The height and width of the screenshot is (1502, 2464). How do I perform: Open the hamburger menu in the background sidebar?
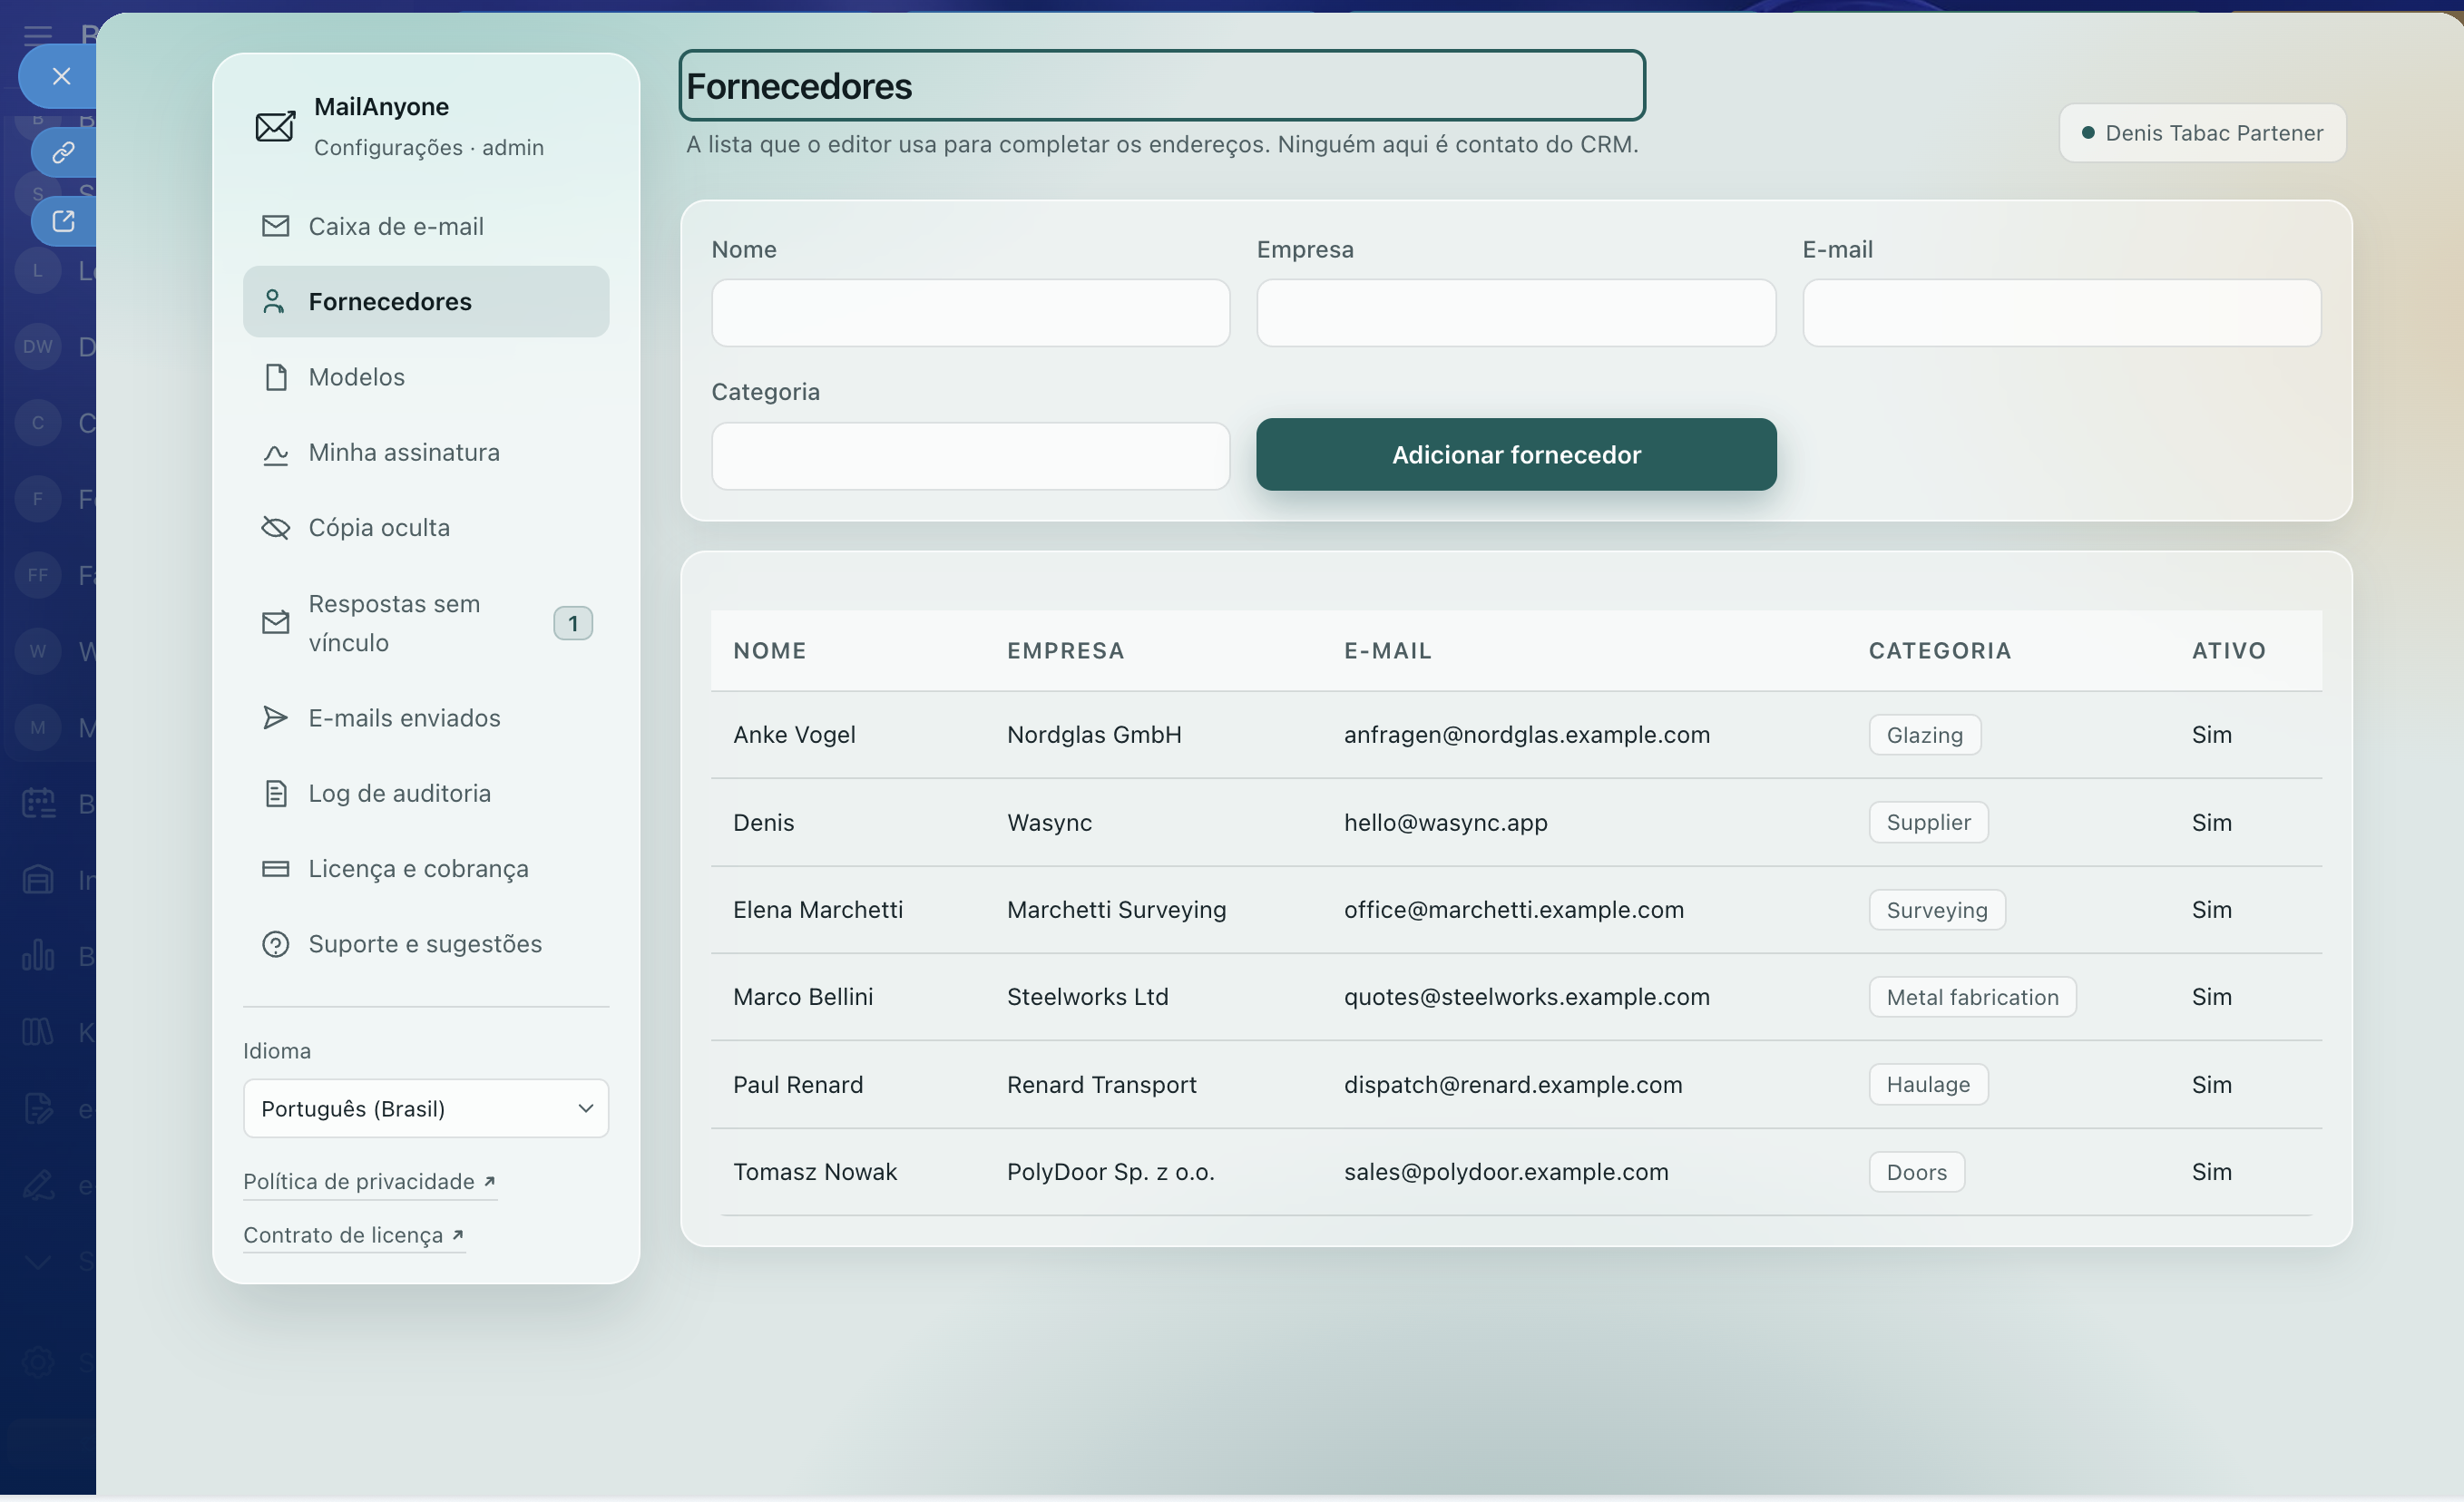click(38, 35)
